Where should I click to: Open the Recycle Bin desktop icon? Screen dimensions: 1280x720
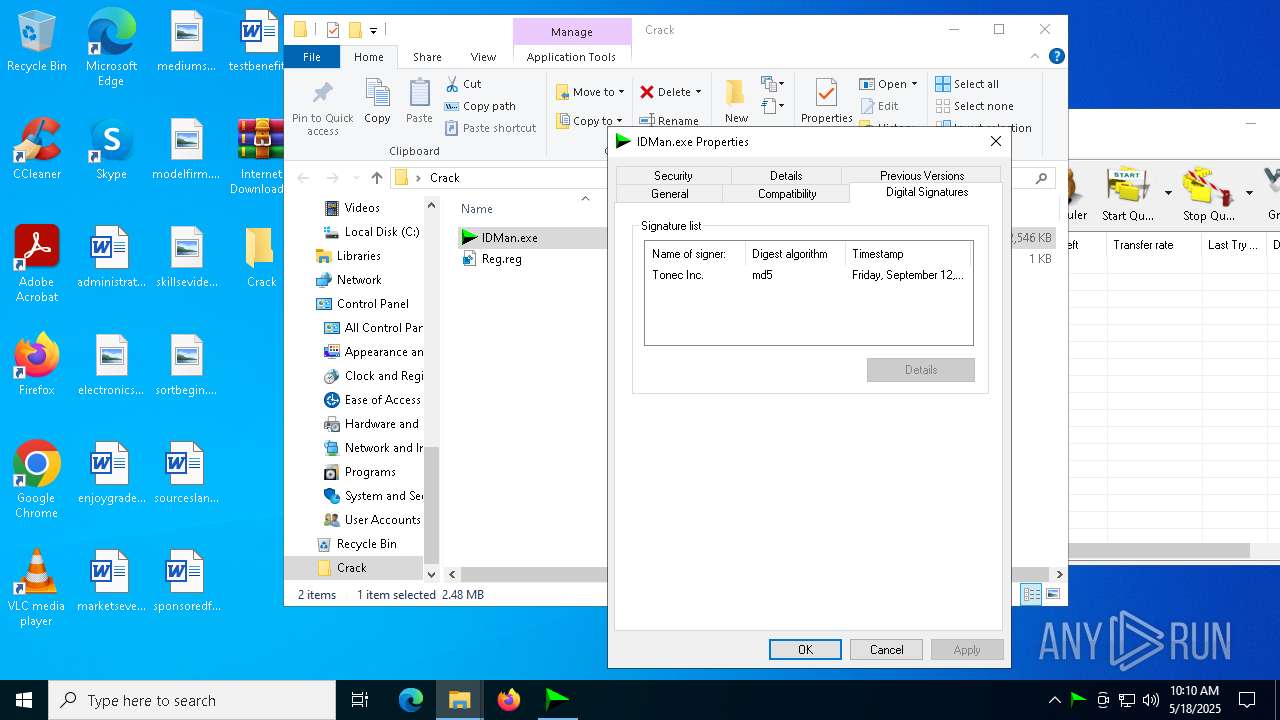point(37,42)
